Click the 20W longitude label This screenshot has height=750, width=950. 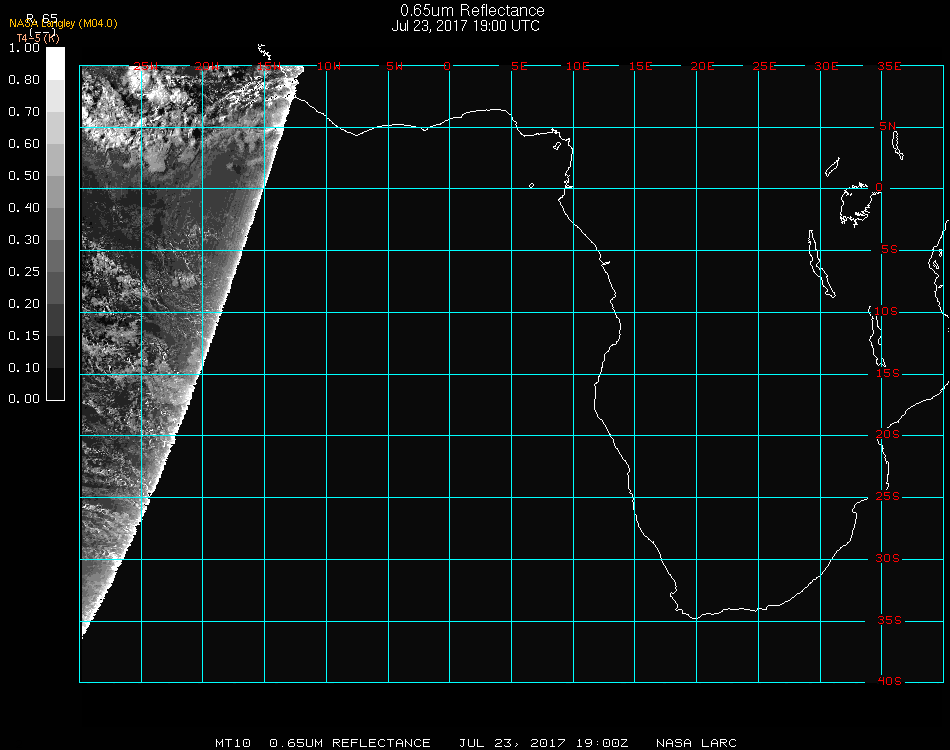point(207,66)
